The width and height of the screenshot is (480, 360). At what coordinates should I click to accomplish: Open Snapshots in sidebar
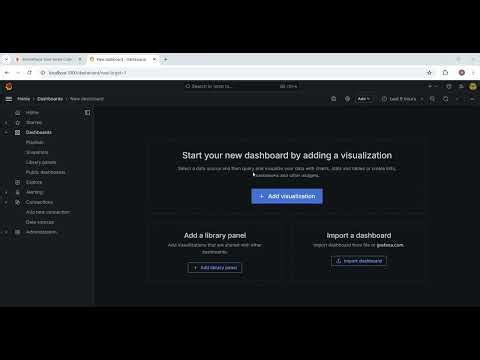(37, 152)
